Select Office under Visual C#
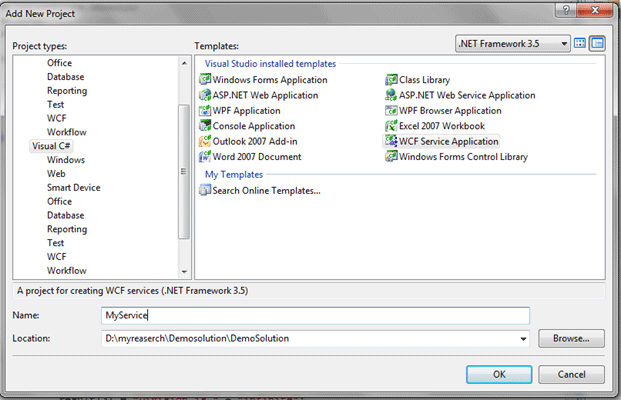The image size is (621, 400). 59,201
